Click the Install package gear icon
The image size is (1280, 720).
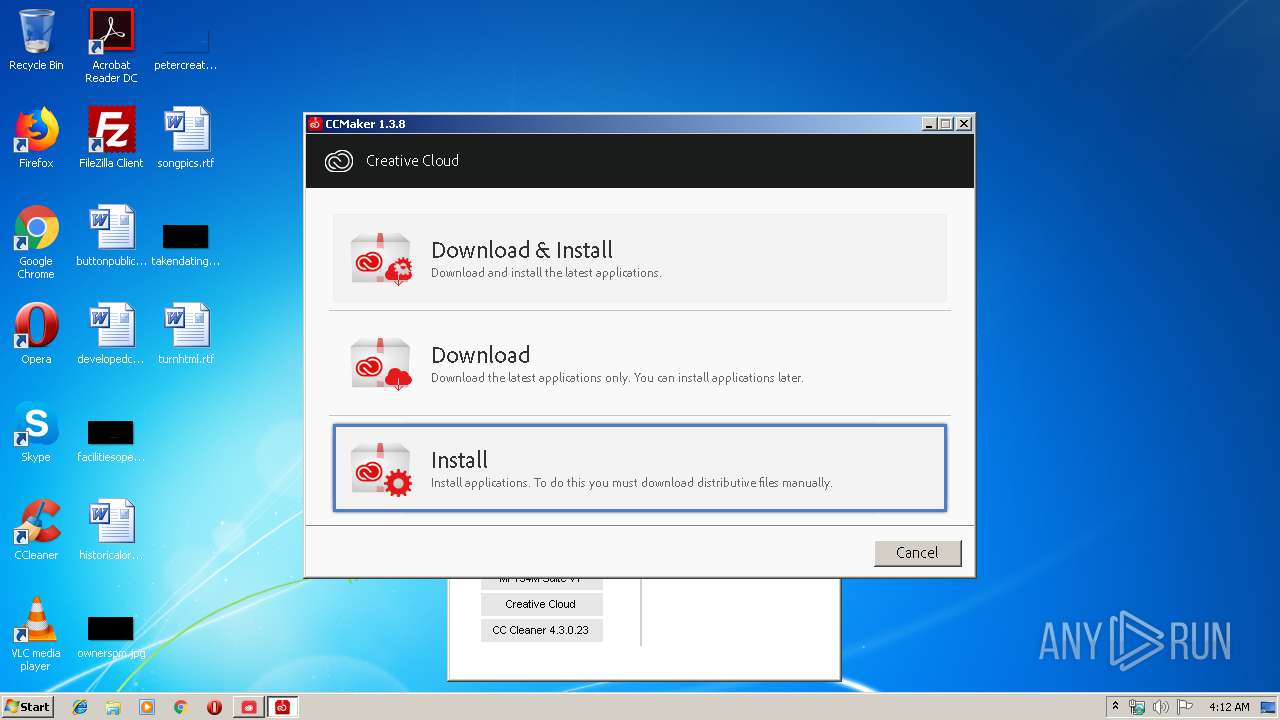[x=381, y=469]
